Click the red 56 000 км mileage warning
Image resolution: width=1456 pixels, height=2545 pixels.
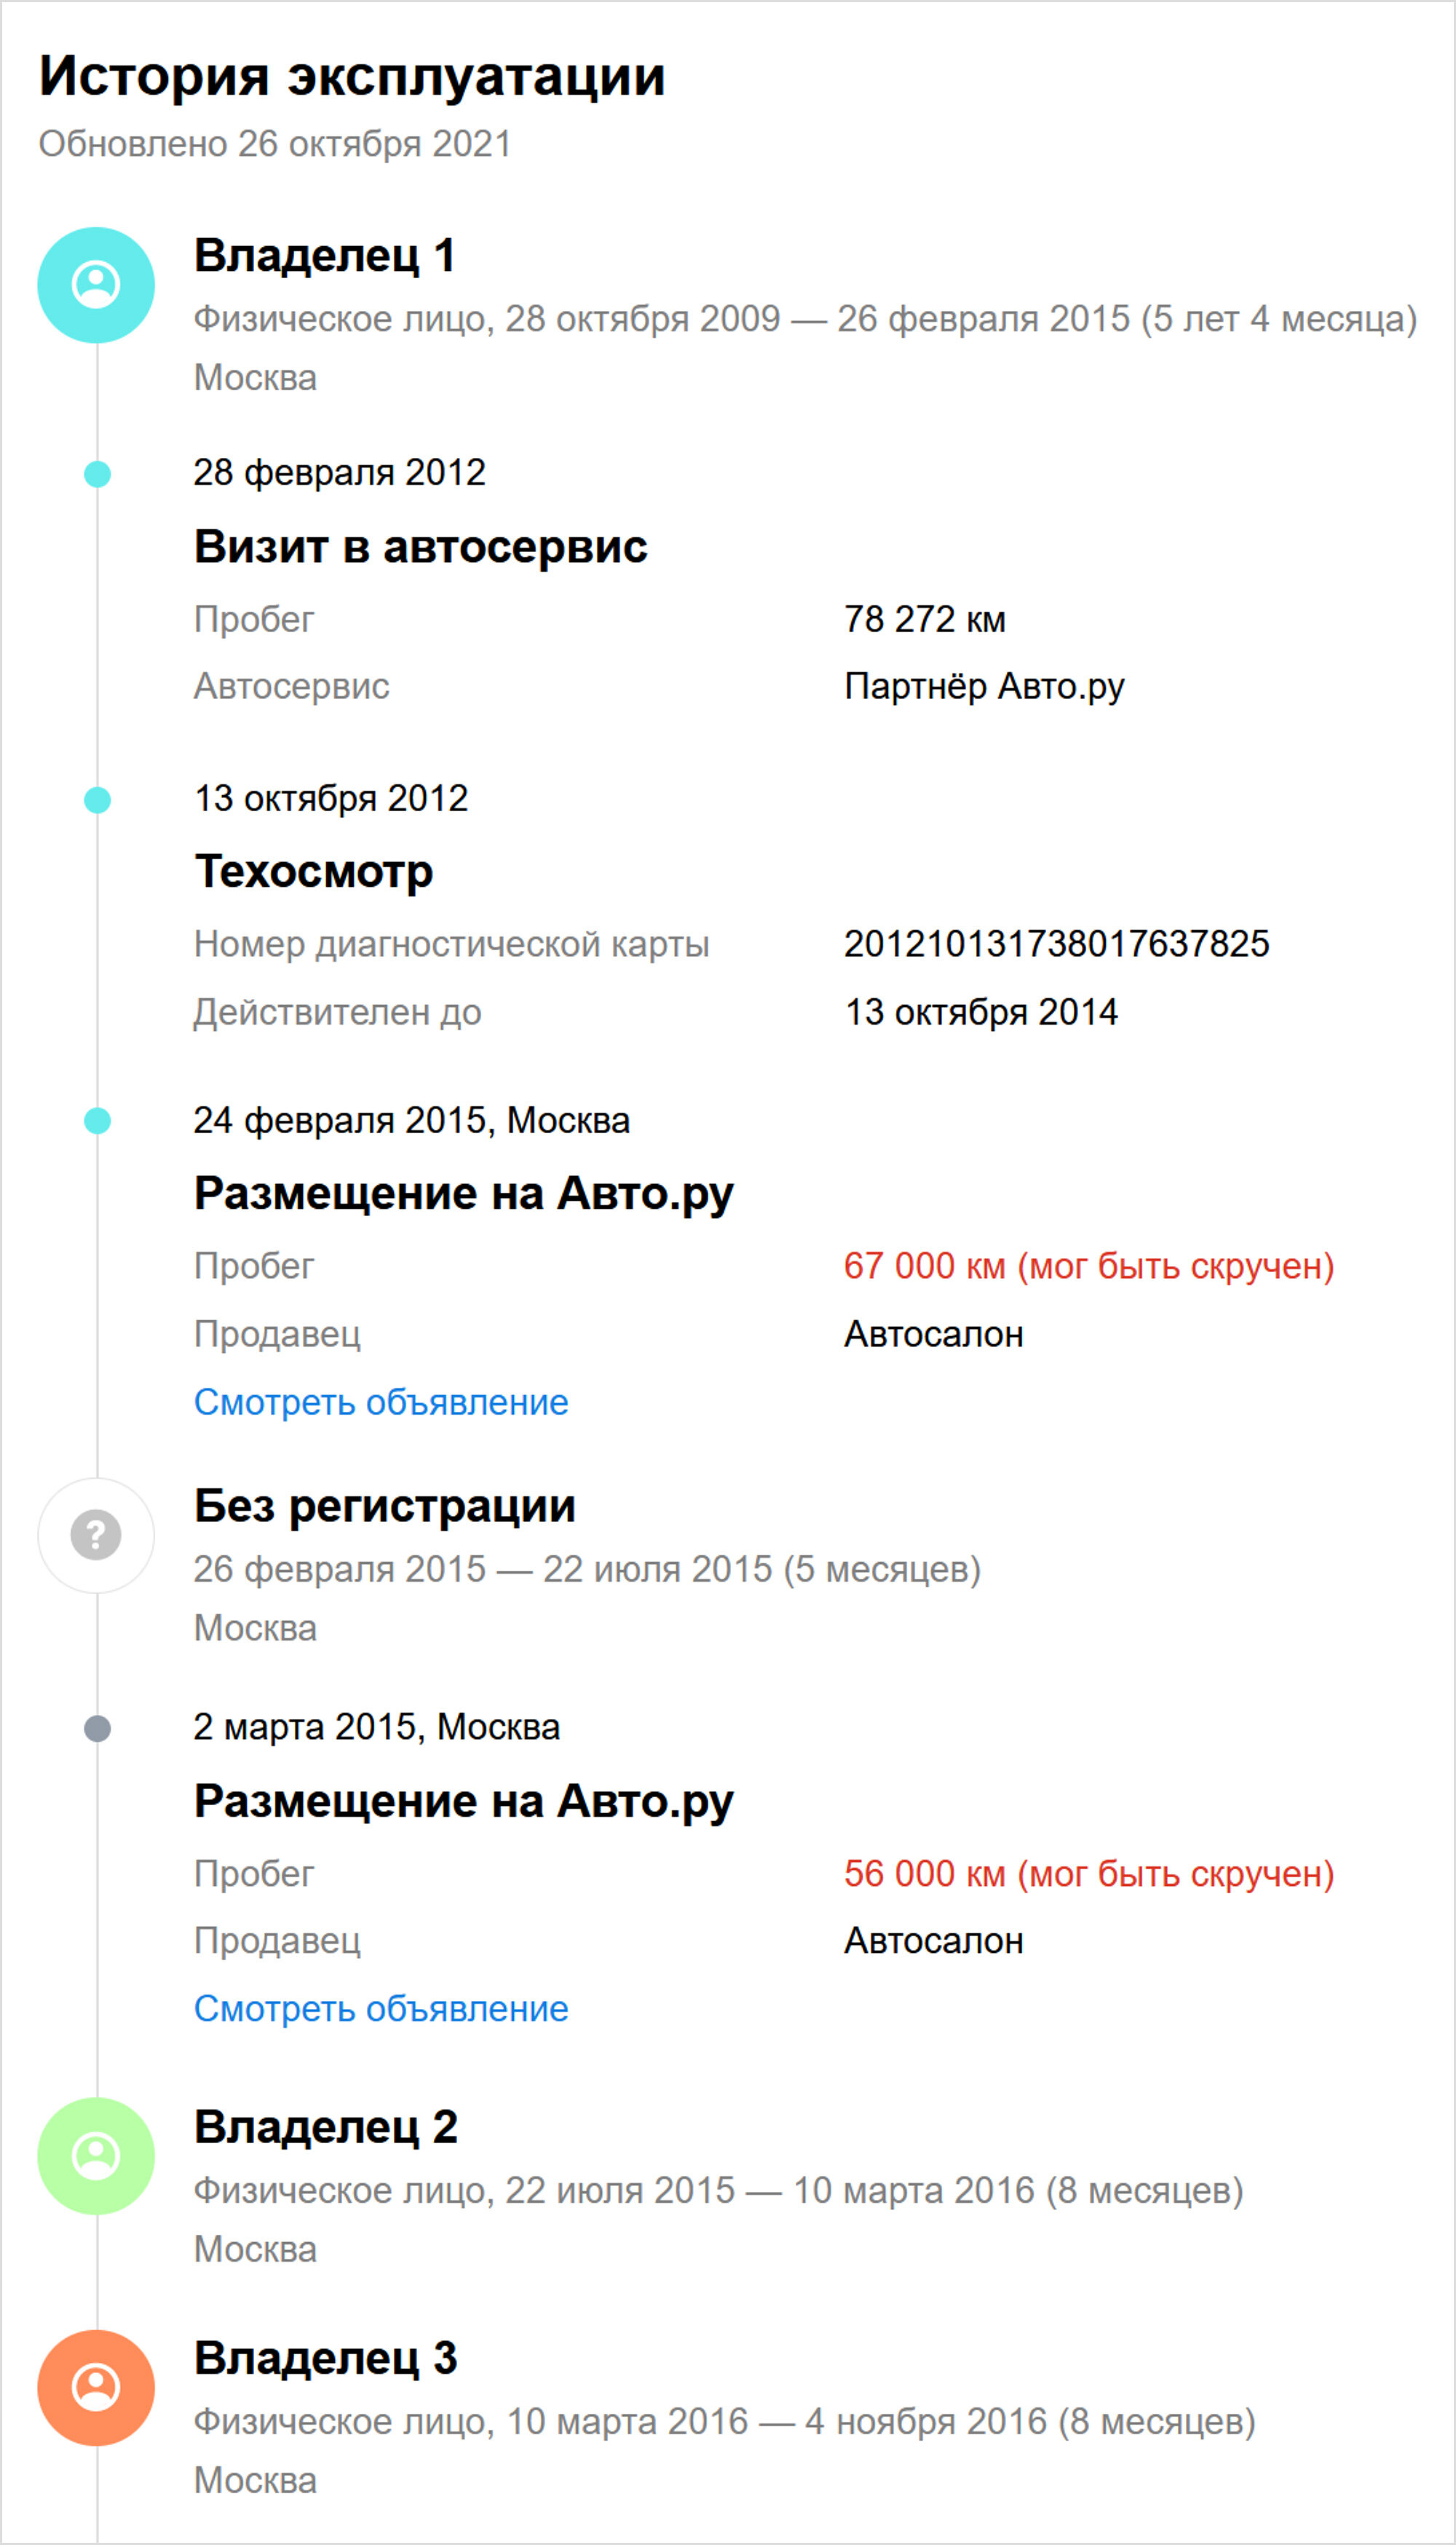(x=1089, y=1874)
